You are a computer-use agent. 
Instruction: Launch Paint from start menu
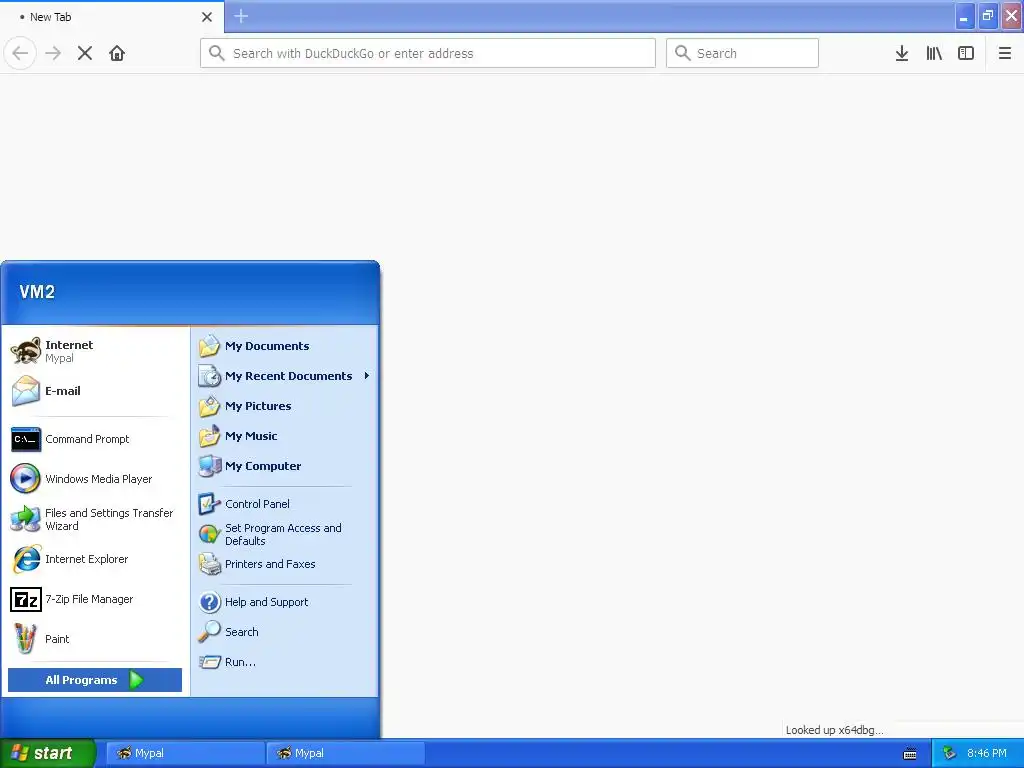tap(95, 639)
